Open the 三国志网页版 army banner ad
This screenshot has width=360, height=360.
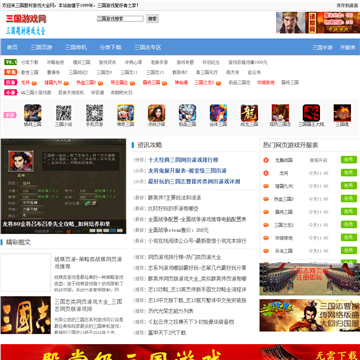(x=310, y=279)
